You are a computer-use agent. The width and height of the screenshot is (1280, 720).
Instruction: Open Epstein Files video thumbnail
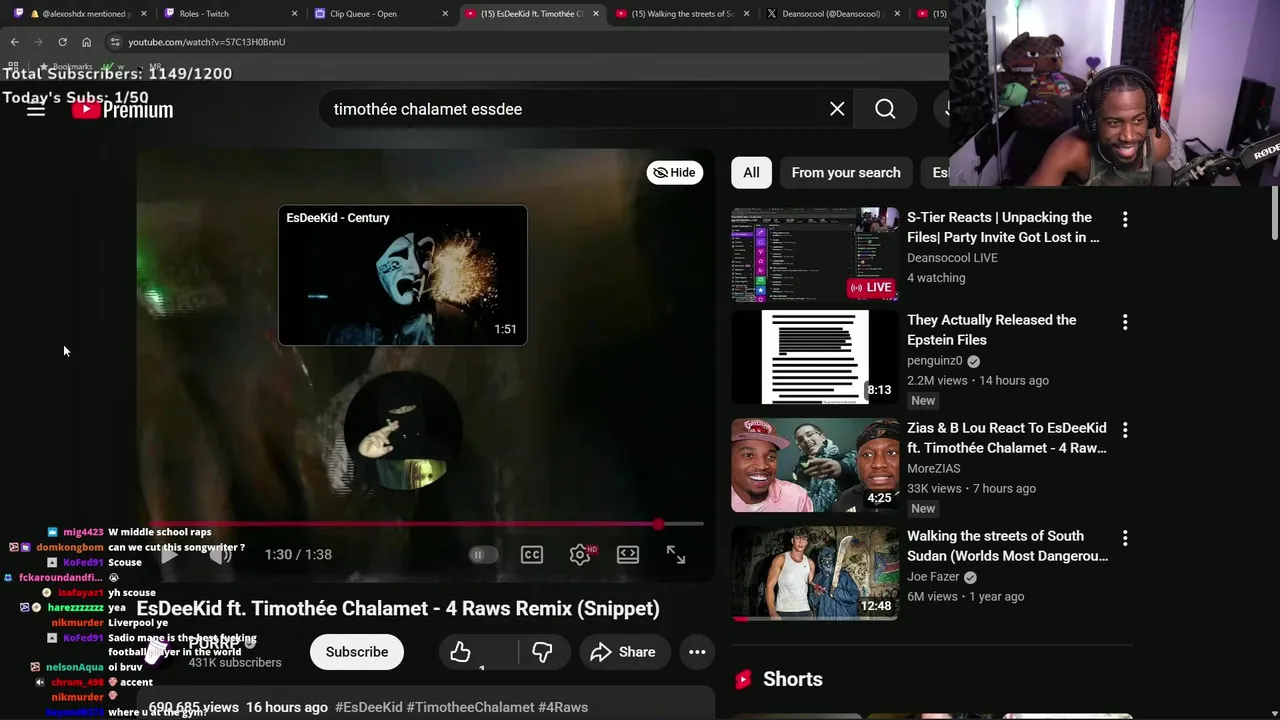pos(815,357)
